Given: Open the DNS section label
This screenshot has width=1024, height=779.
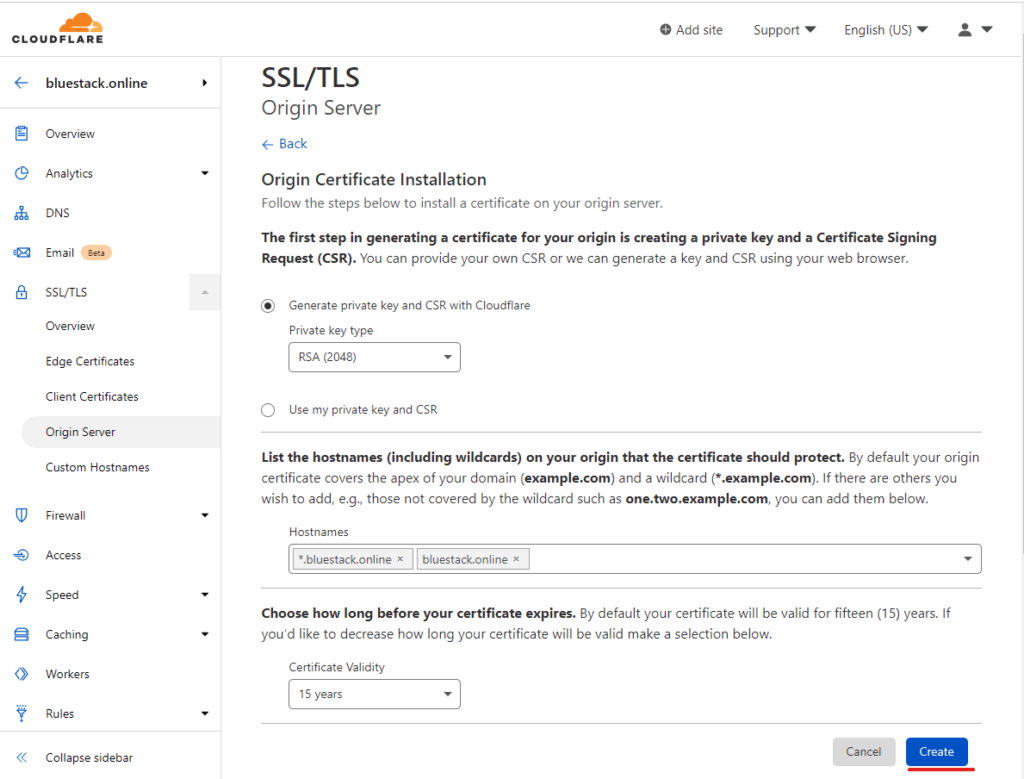Looking at the screenshot, I should pyautogui.click(x=57, y=213).
